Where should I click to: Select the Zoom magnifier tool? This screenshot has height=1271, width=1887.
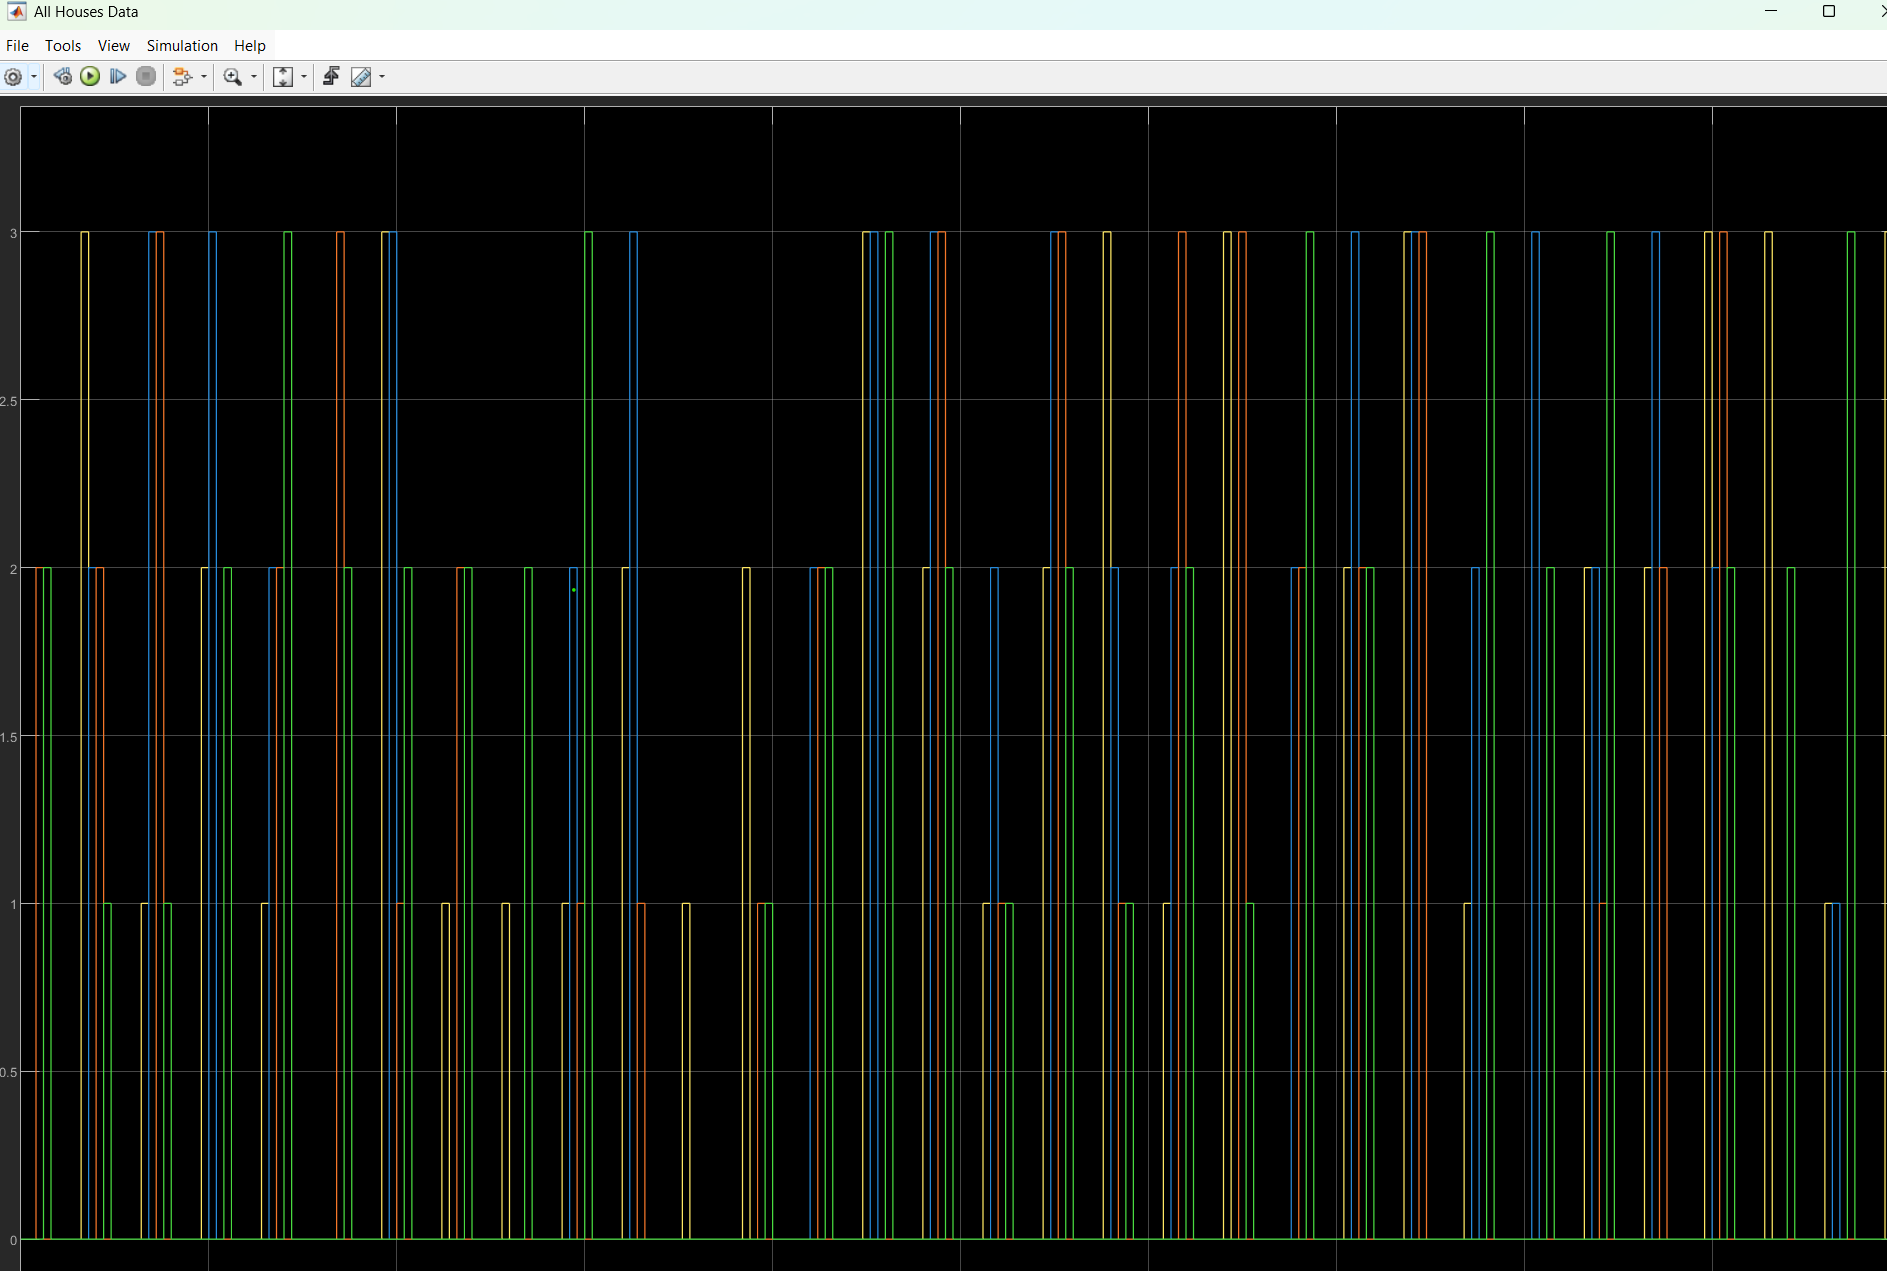pyautogui.click(x=232, y=77)
